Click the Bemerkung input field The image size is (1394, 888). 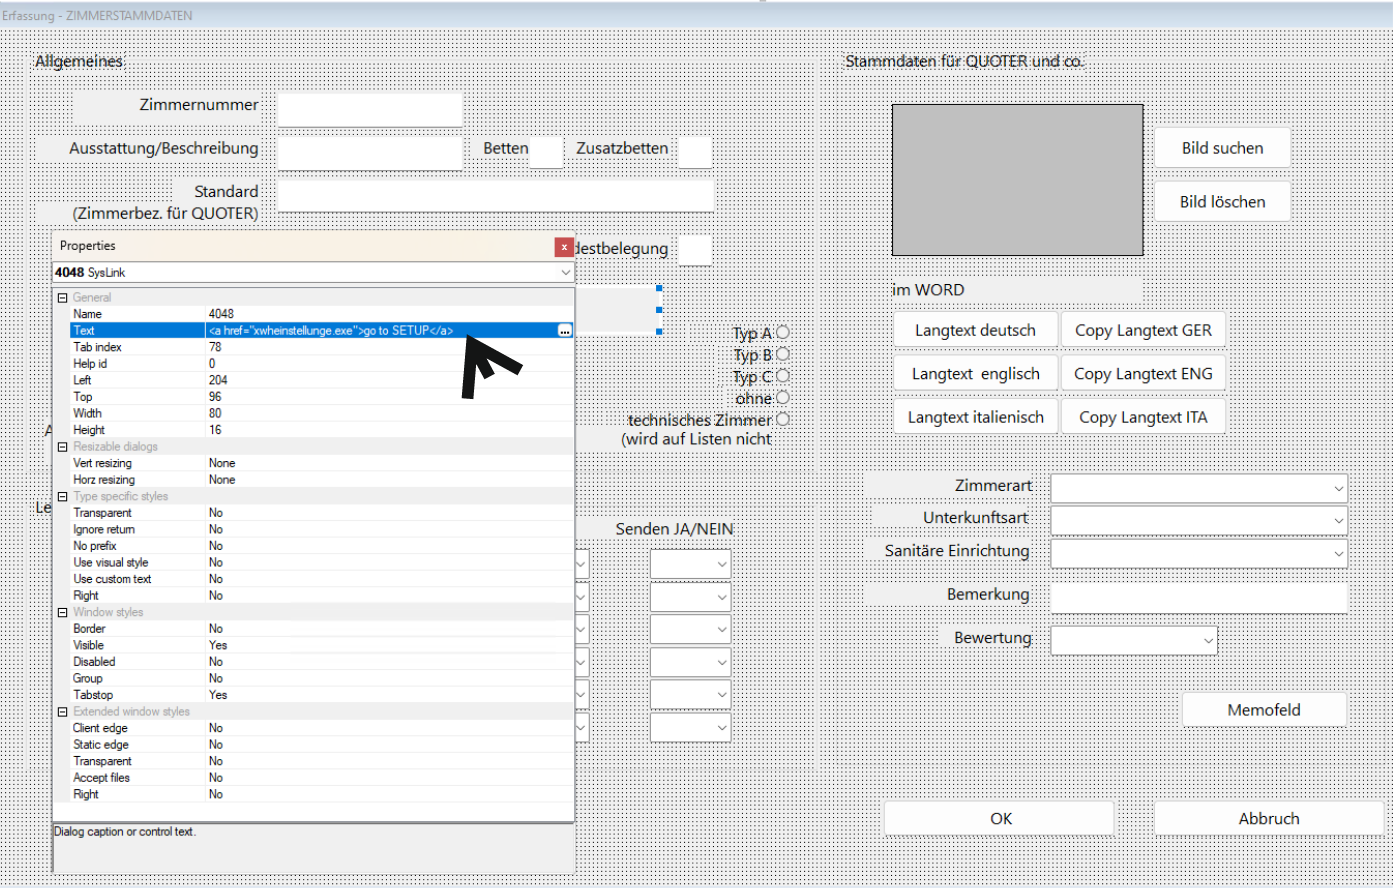click(1199, 597)
